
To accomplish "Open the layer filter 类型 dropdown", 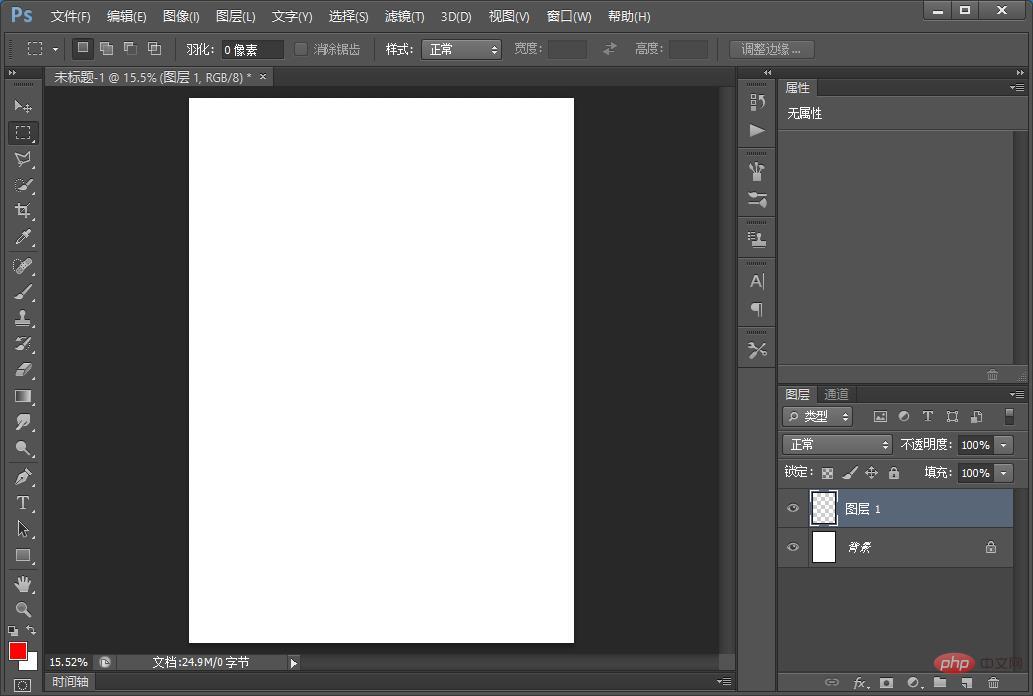I will point(818,417).
